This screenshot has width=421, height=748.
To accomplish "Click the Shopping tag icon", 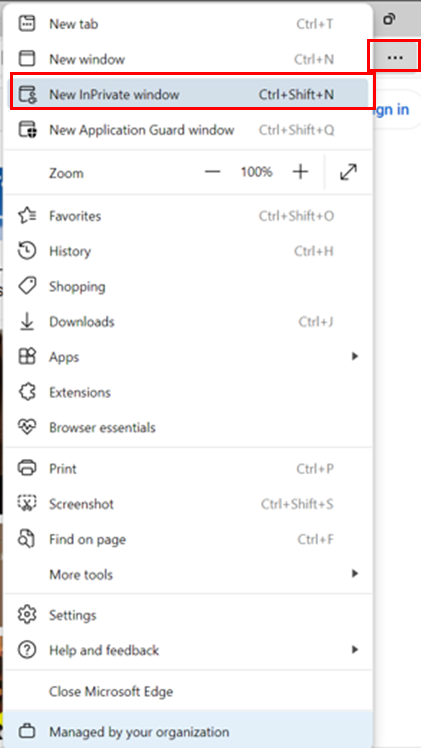I will click(x=27, y=286).
